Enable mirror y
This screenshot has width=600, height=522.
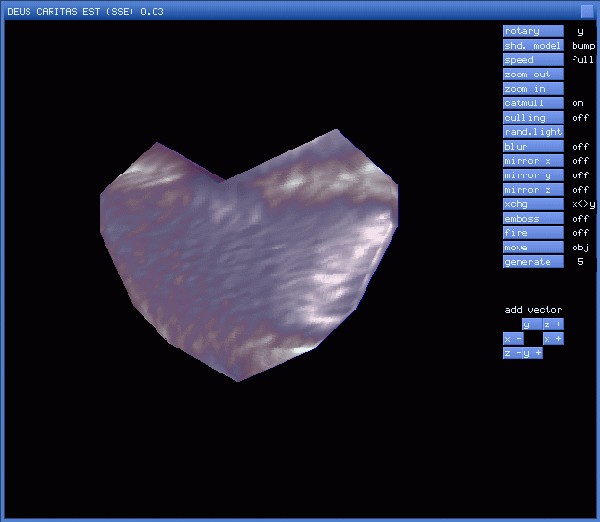533,175
